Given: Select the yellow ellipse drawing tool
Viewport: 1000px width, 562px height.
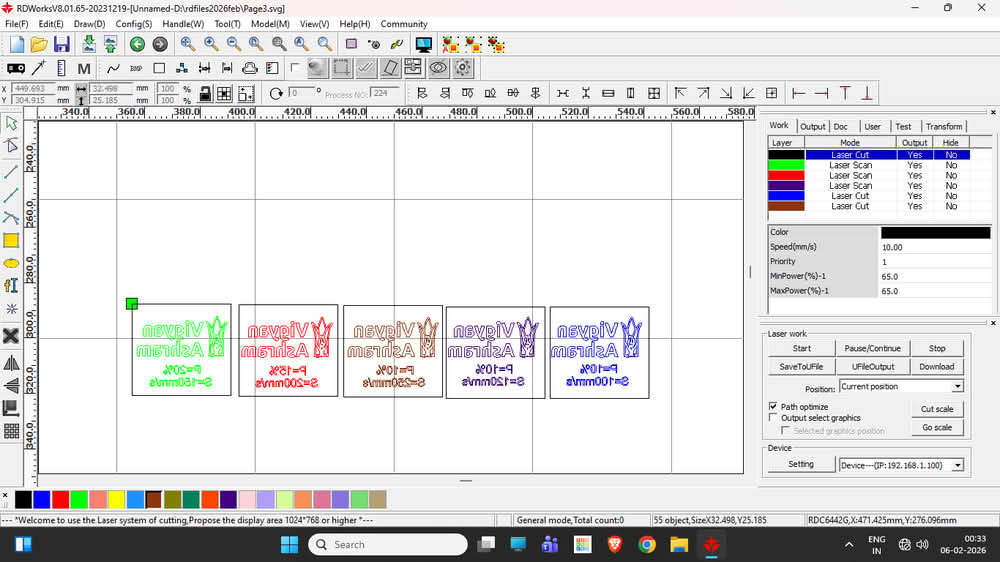Looking at the screenshot, I should tap(11, 263).
